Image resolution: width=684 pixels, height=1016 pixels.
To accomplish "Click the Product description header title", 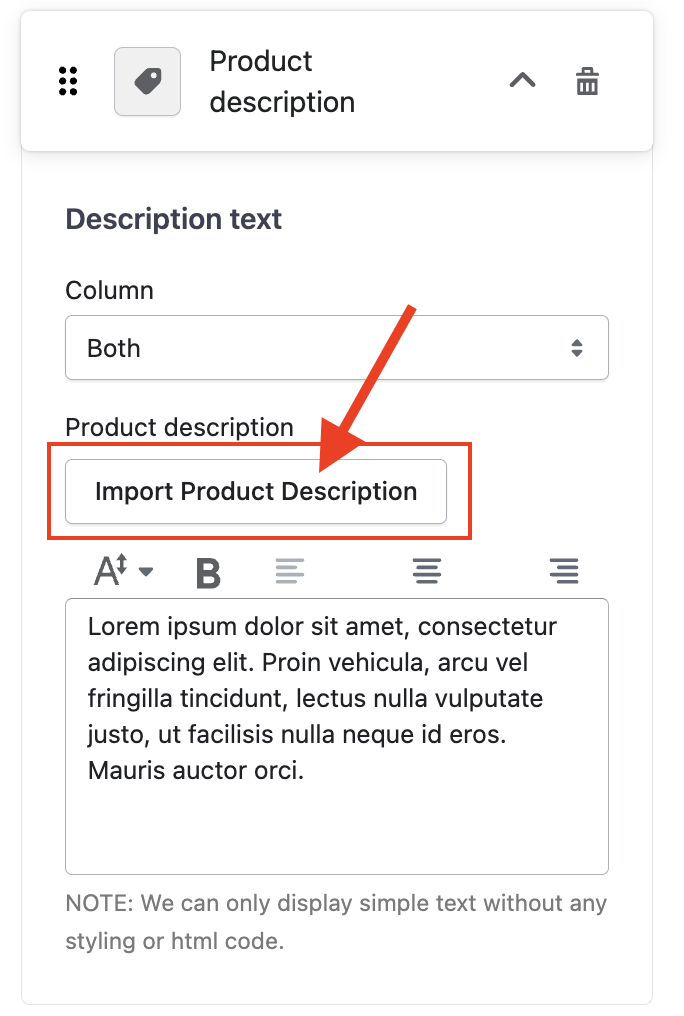I will point(281,81).
